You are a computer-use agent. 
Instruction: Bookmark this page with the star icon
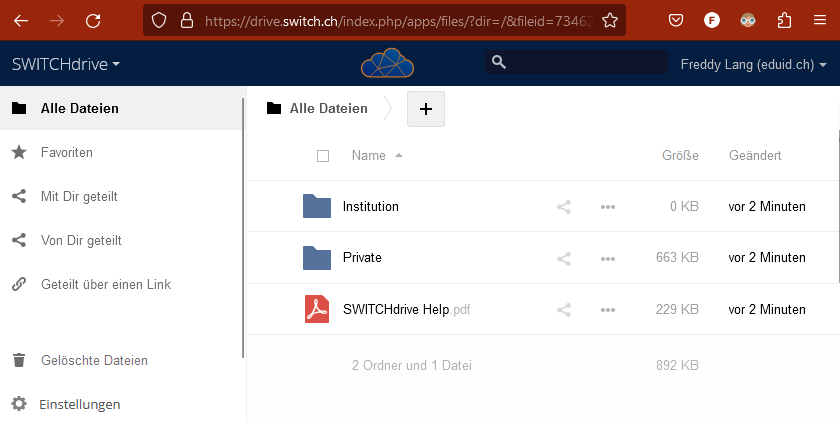(x=610, y=21)
